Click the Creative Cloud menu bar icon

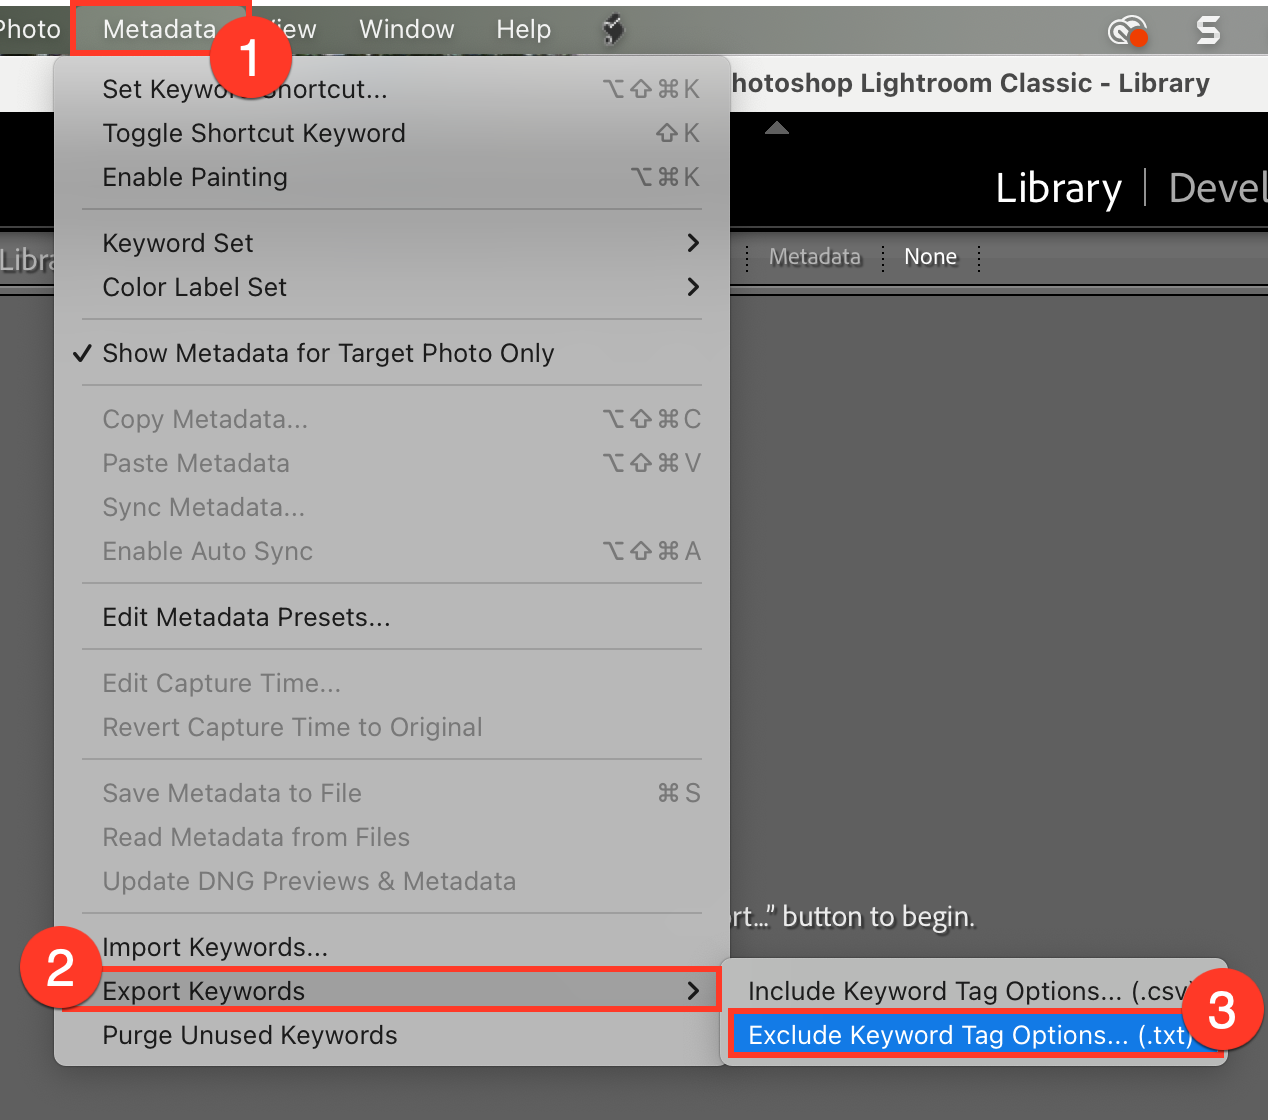[x=1126, y=31]
